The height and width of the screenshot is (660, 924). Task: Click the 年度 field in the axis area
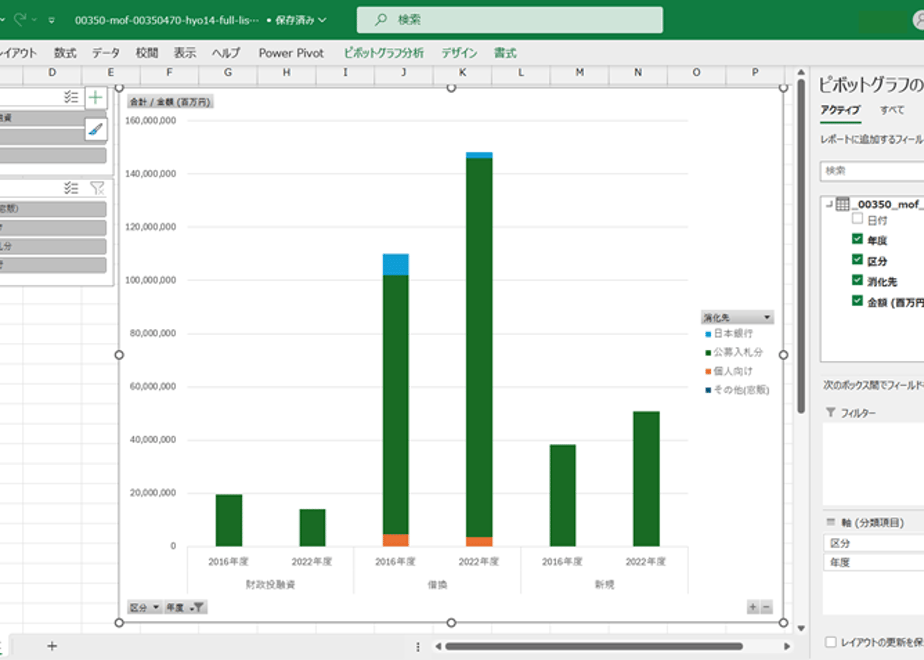coord(874,563)
